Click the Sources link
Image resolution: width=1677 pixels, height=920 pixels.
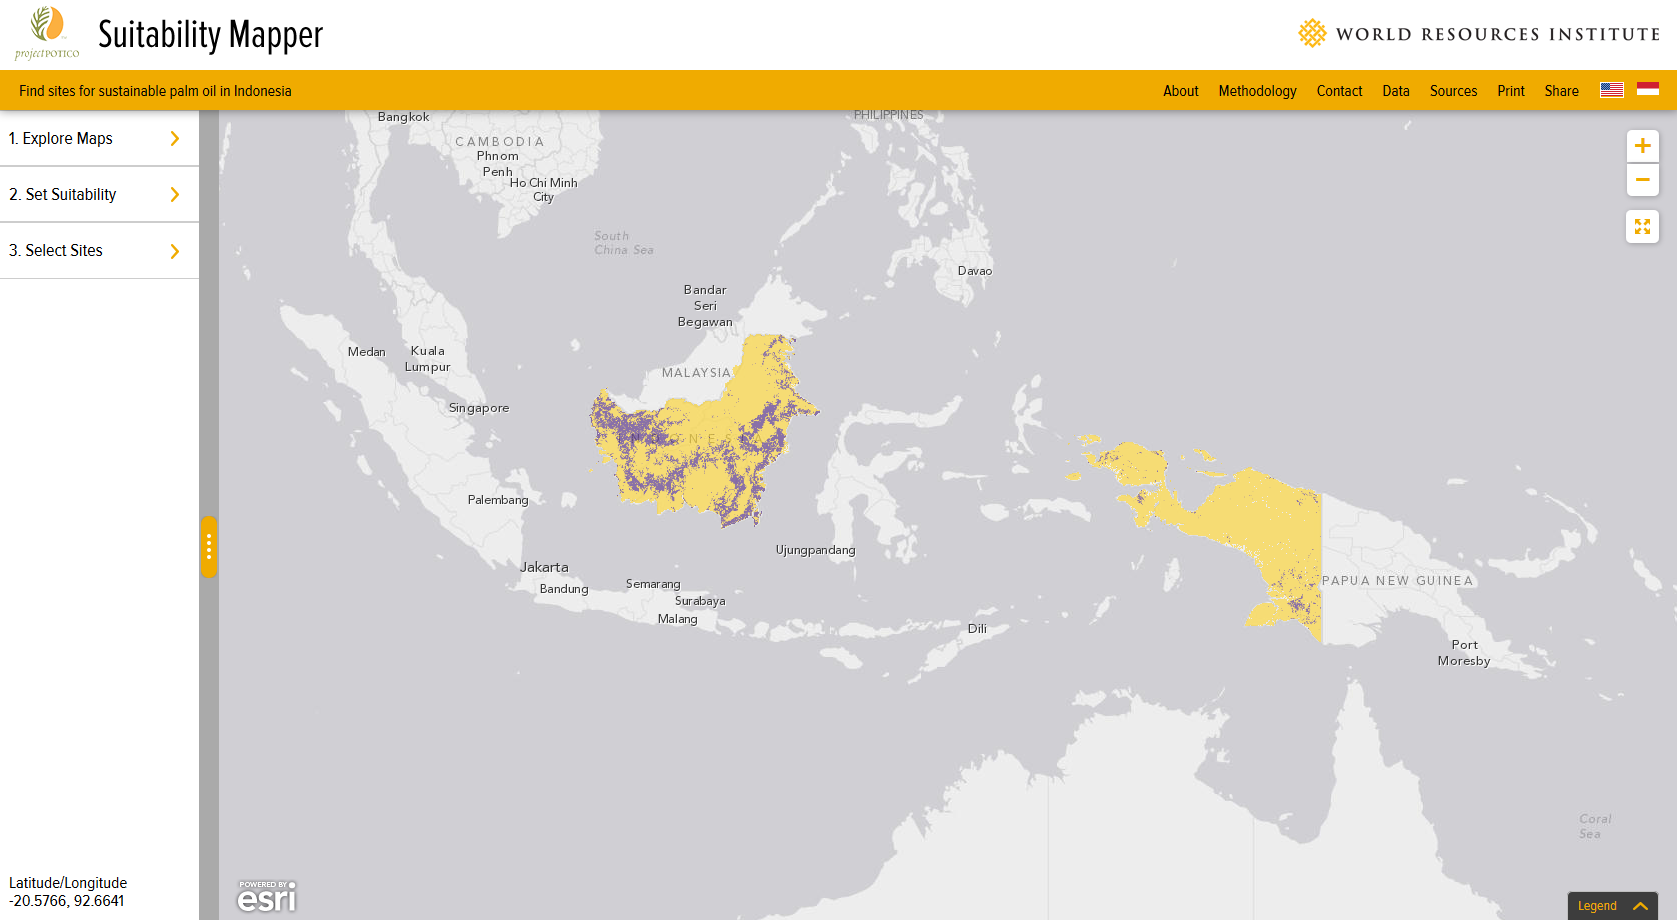(x=1453, y=91)
